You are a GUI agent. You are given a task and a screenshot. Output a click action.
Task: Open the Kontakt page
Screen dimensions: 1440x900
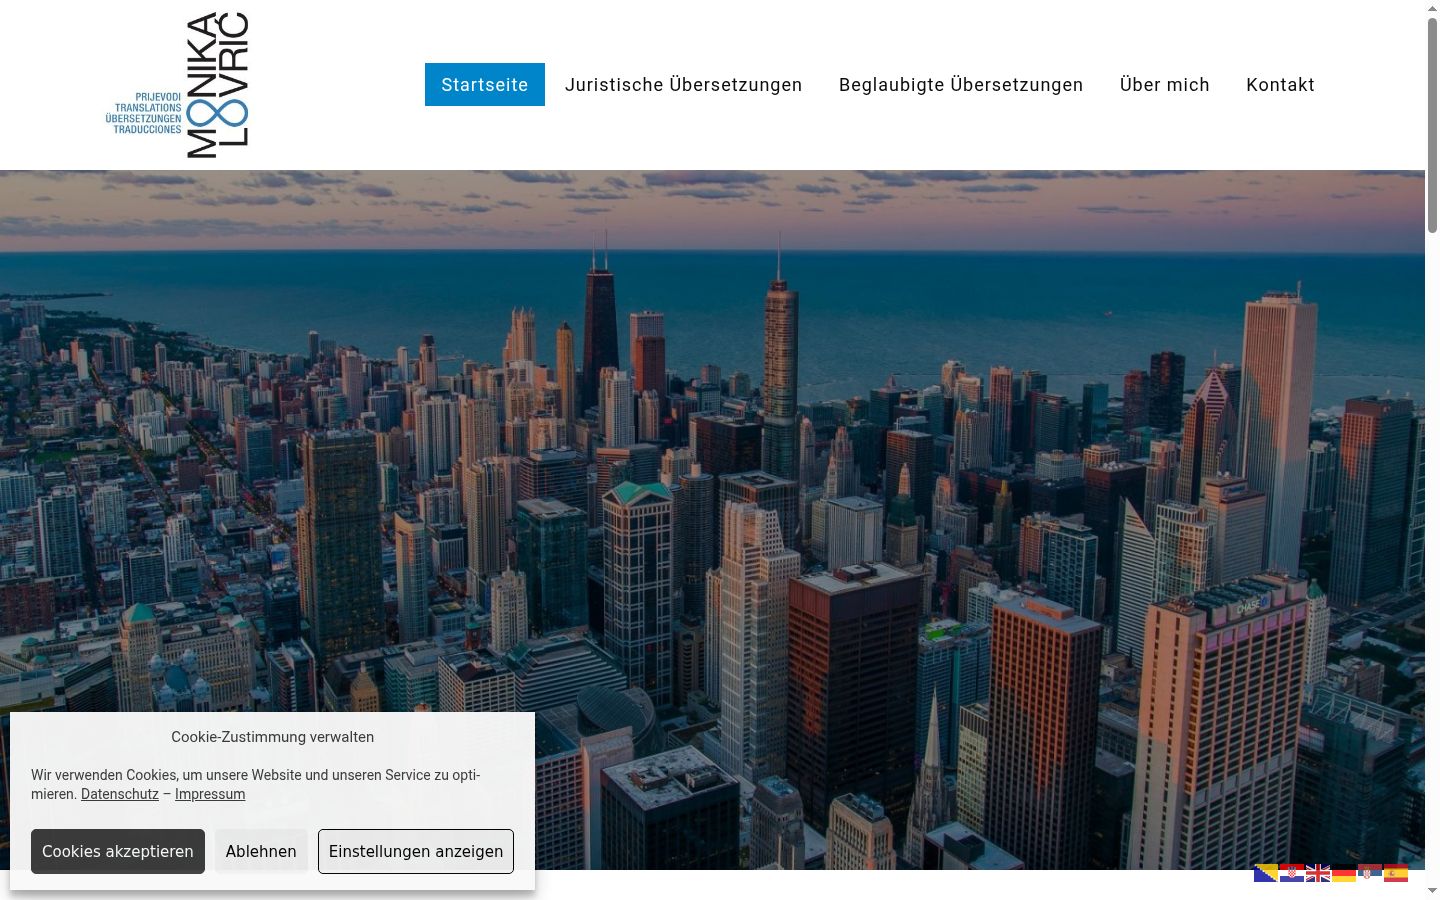coord(1280,85)
